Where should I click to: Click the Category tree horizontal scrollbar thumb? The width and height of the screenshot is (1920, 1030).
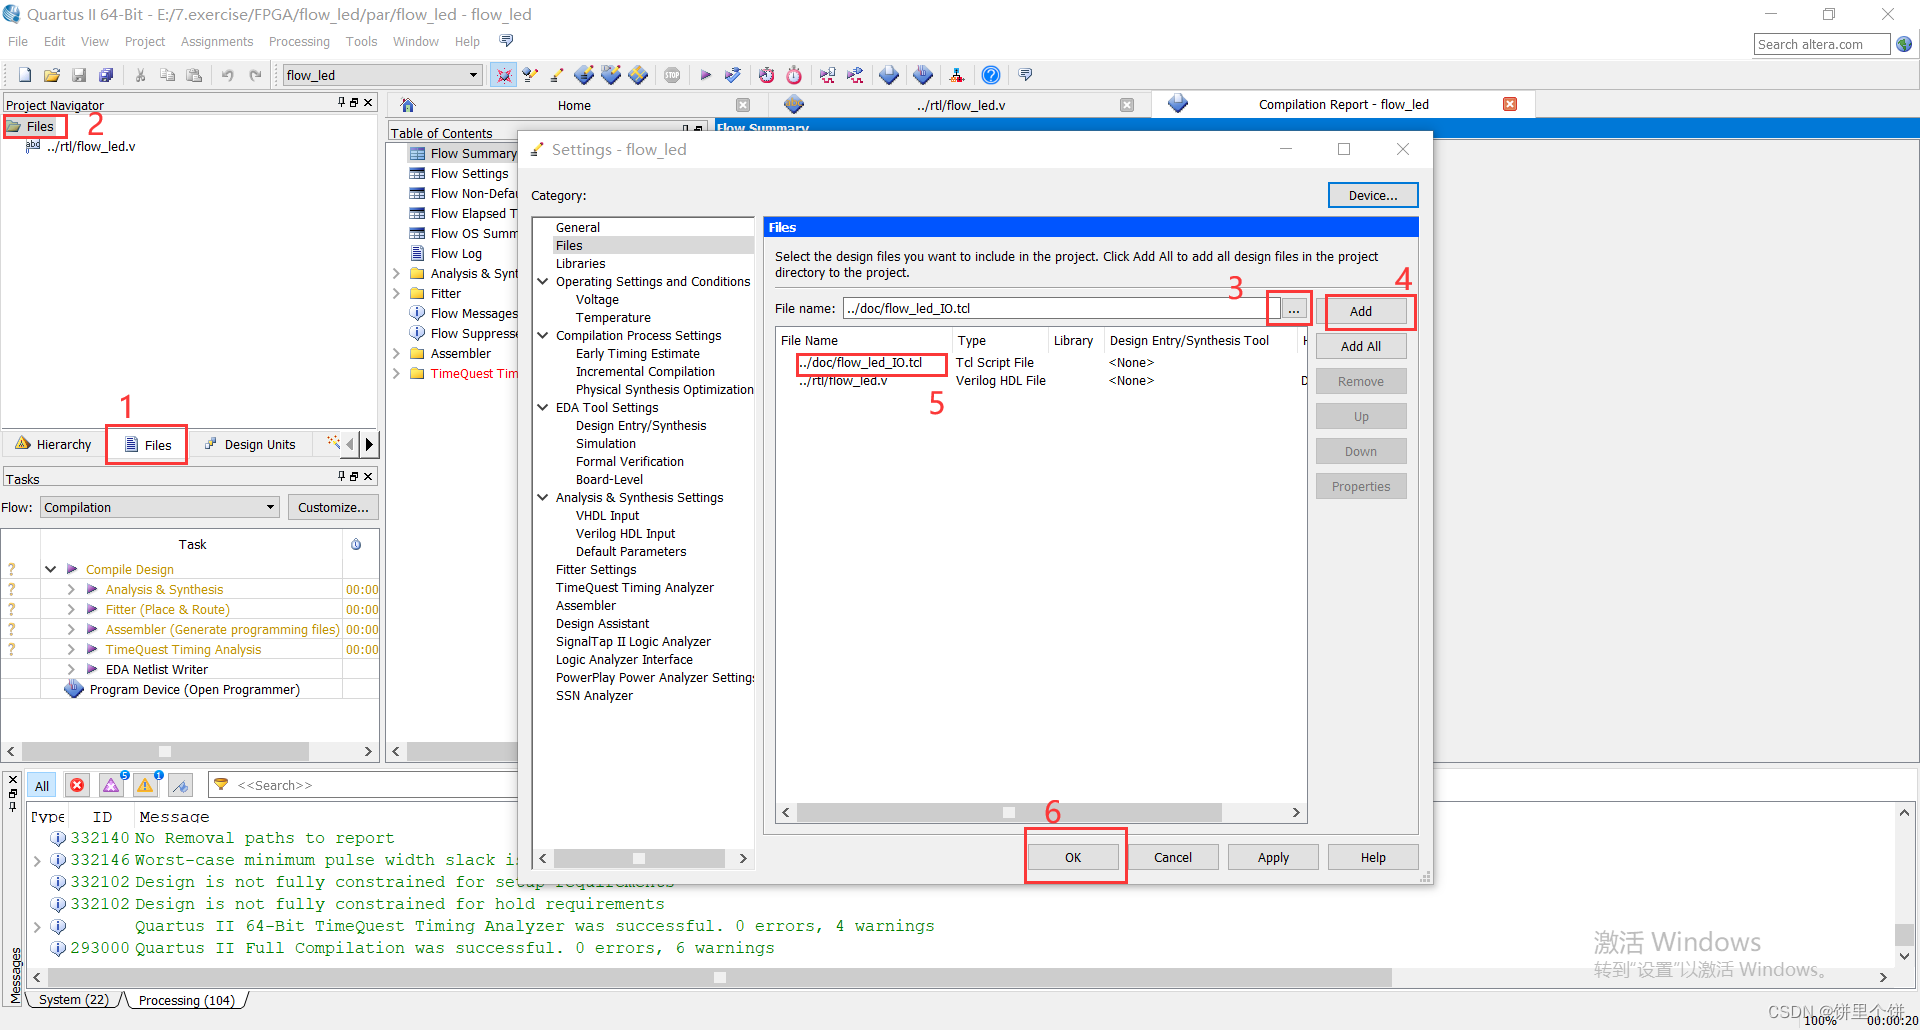(x=639, y=858)
